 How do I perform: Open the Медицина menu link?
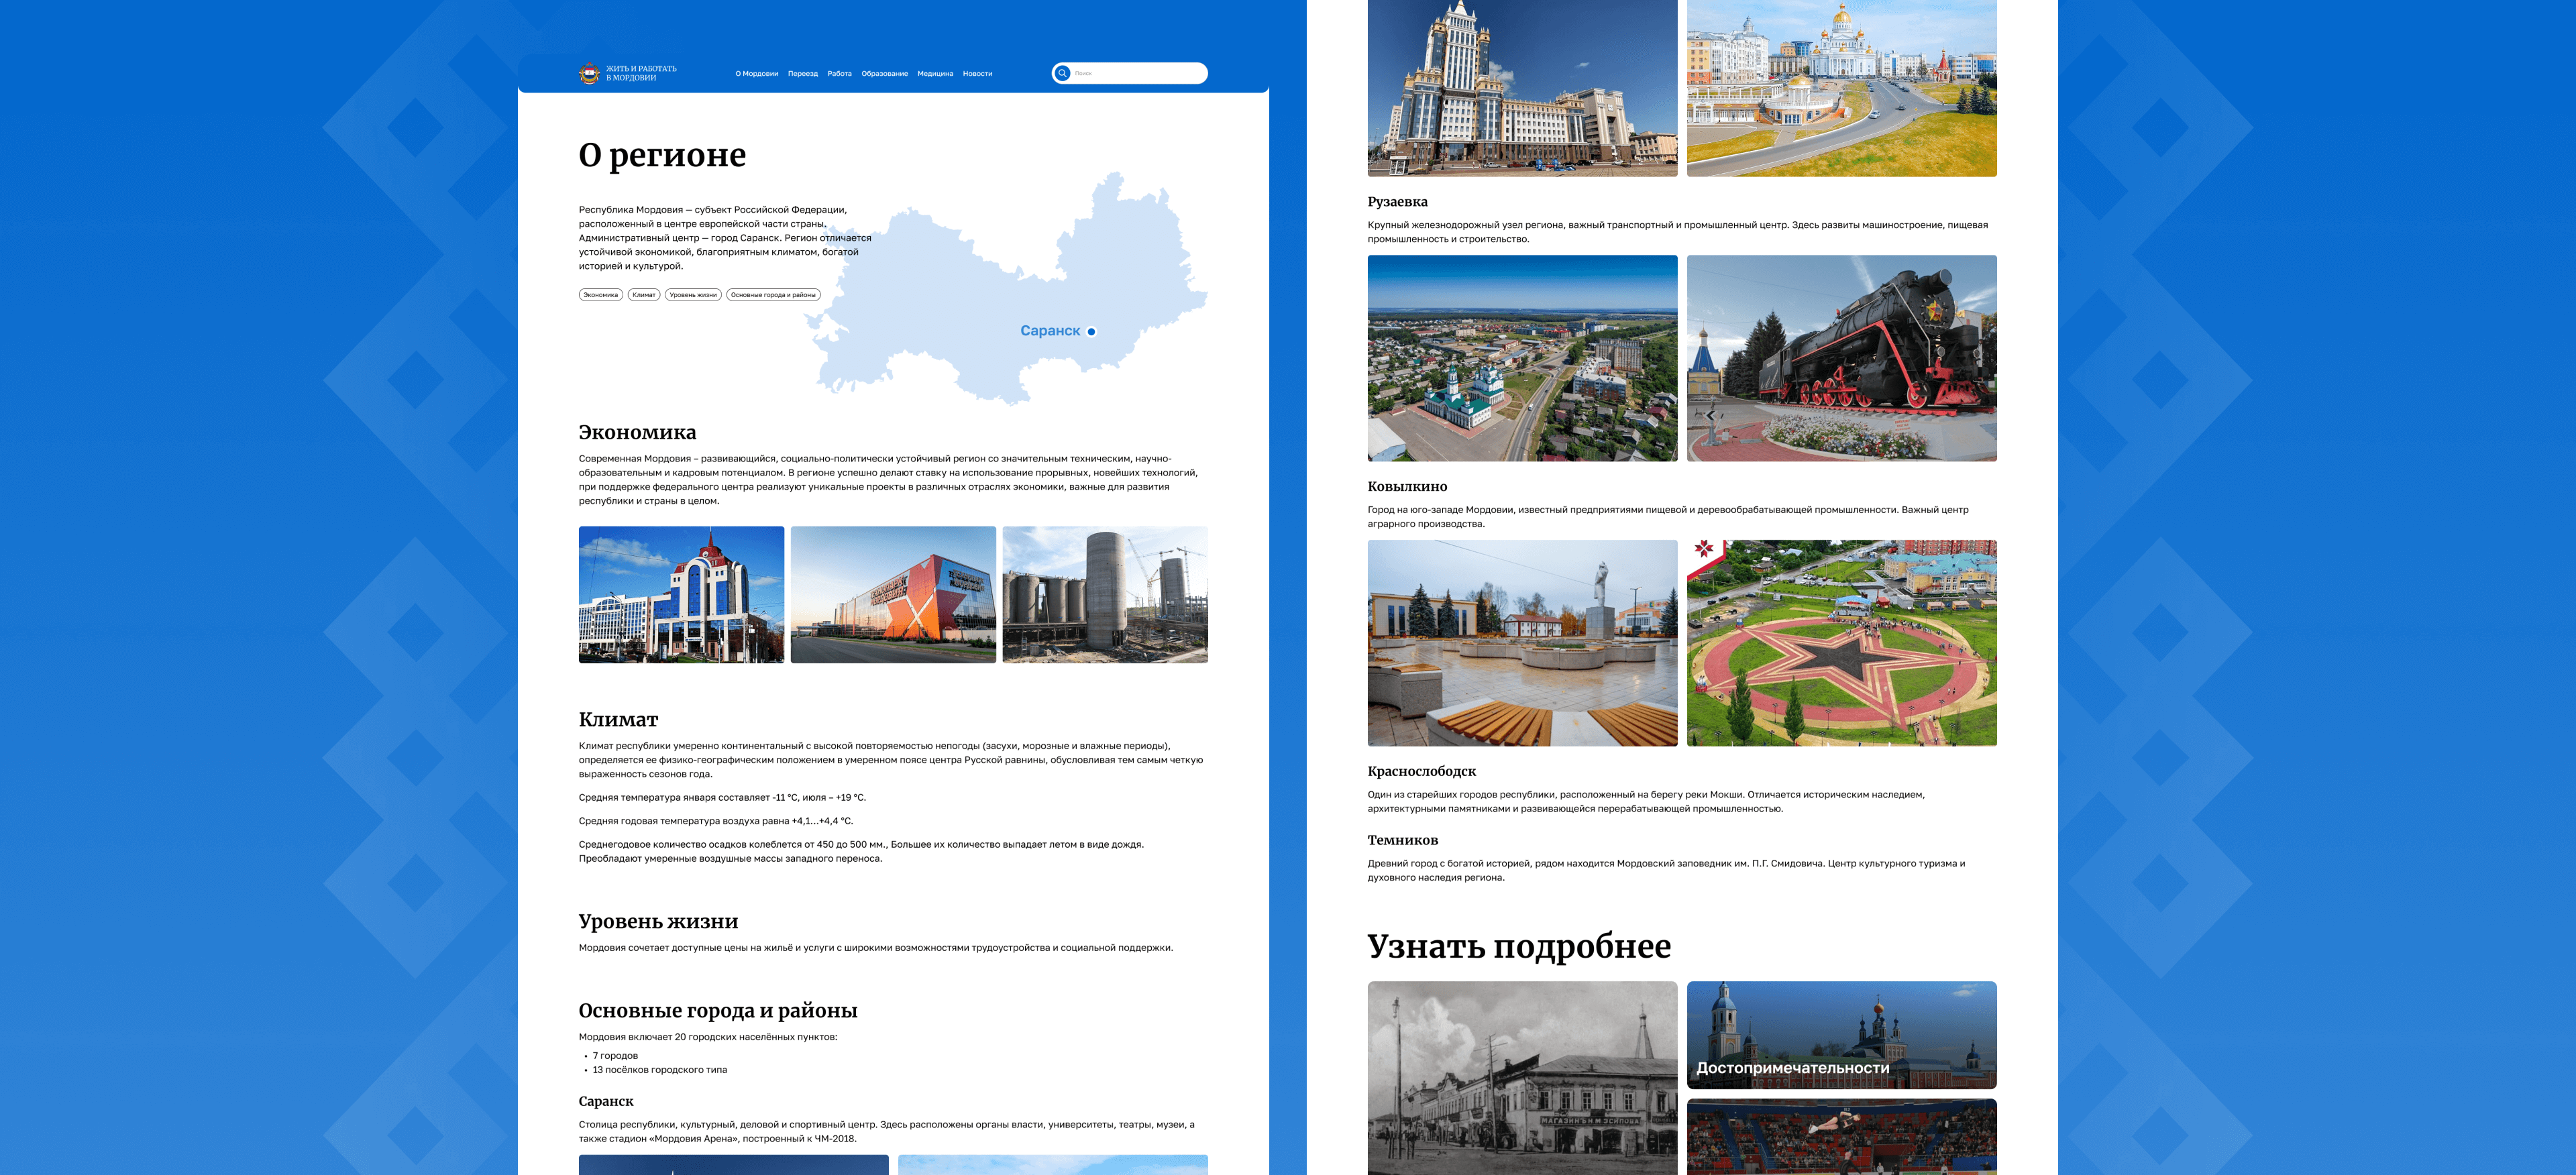tap(935, 74)
